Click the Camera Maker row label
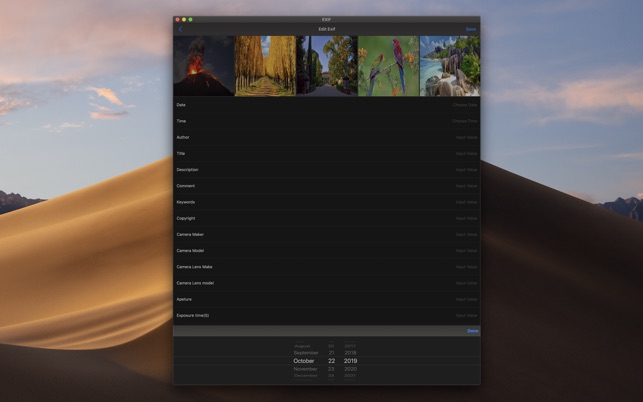The width and height of the screenshot is (643, 402). tap(190, 235)
